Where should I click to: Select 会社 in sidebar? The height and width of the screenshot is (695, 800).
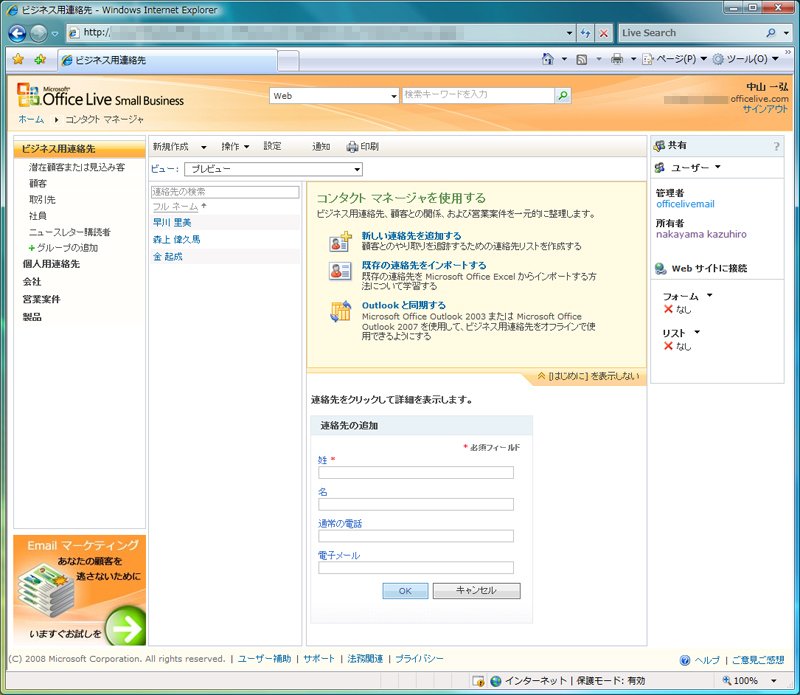tap(32, 282)
